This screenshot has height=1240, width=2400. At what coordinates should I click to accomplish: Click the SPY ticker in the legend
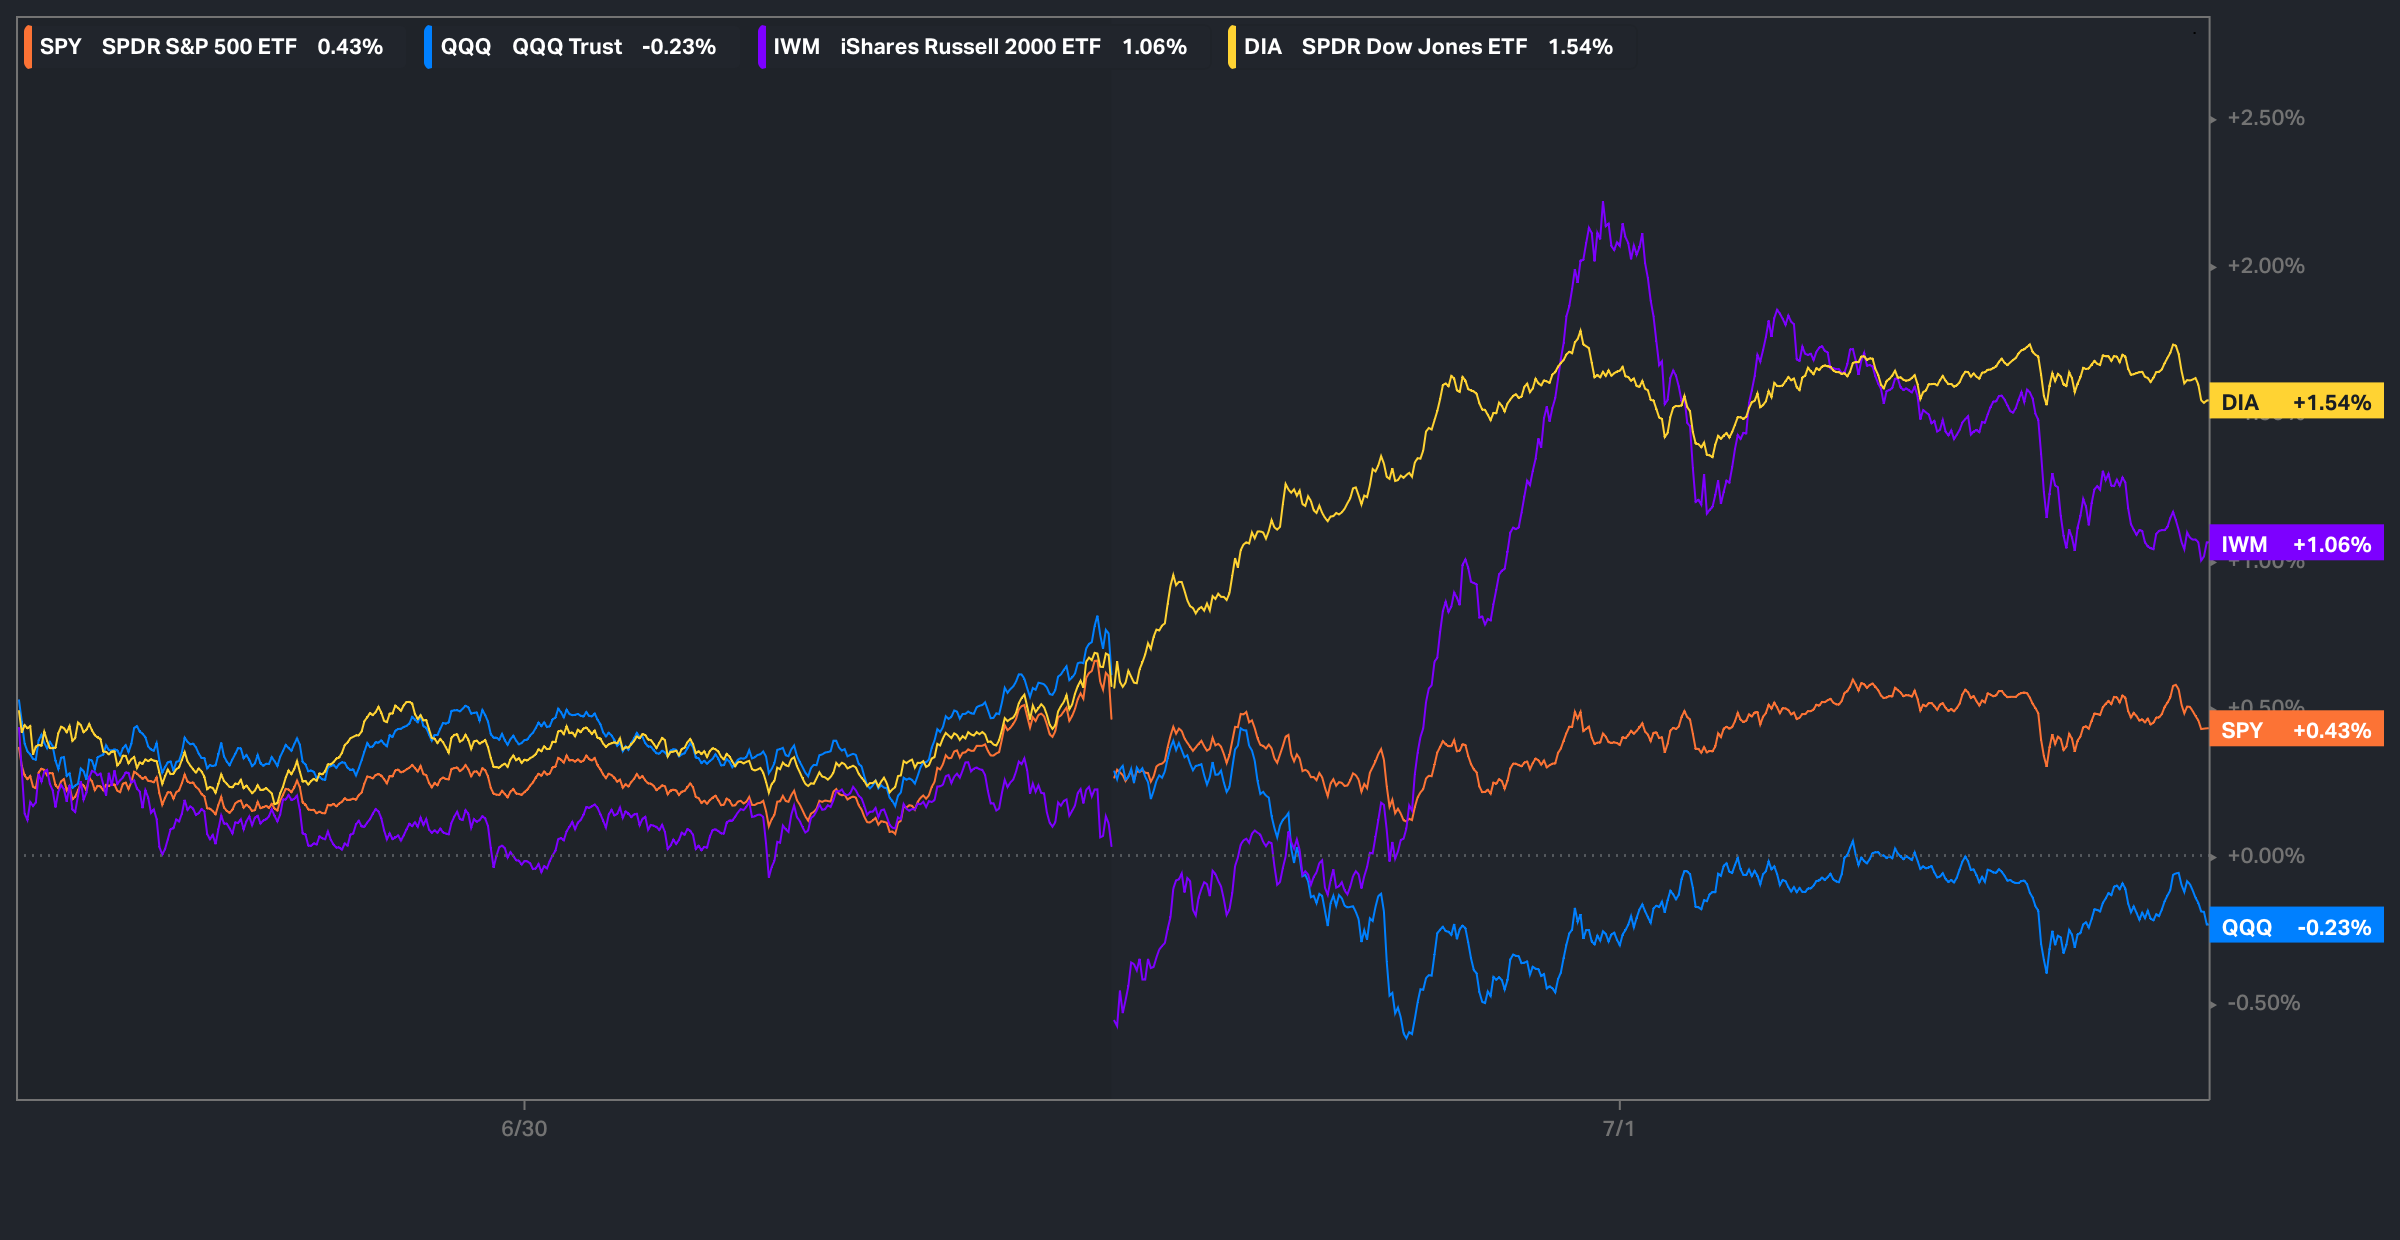60,47
